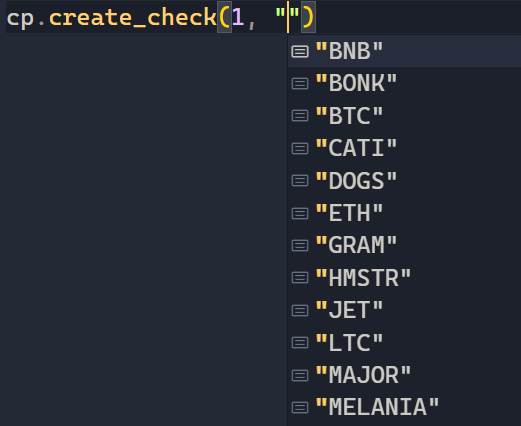
Task: Select "CATI" in the suggestion popup
Action: click(x=404, y=148)
